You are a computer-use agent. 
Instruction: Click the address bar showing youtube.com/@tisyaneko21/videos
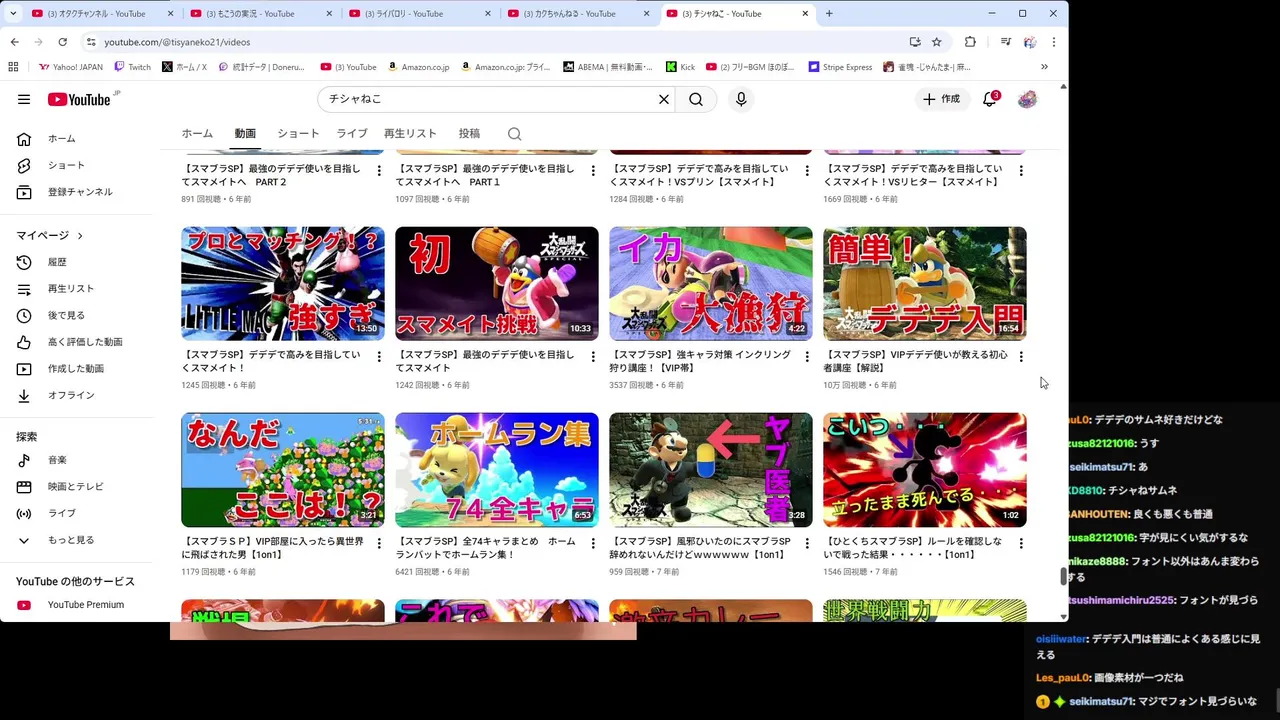point(490,42)
